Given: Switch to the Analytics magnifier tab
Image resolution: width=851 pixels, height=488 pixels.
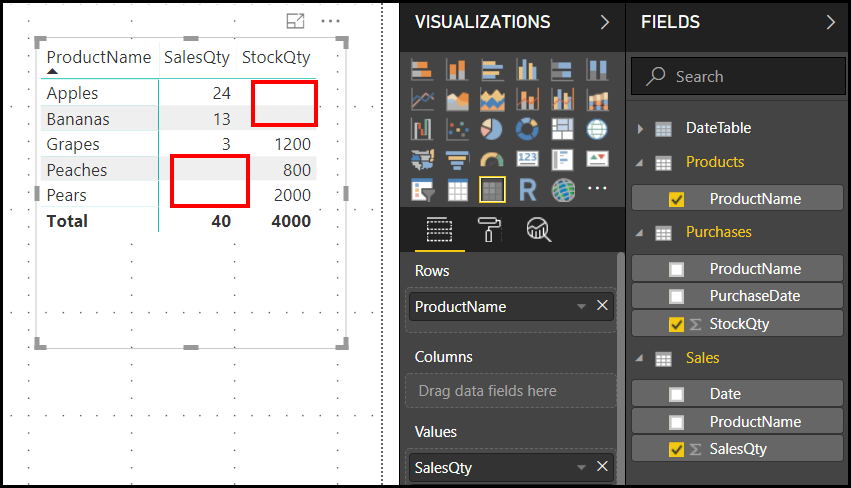Looking at the screenshot, I should coord(538,230).
